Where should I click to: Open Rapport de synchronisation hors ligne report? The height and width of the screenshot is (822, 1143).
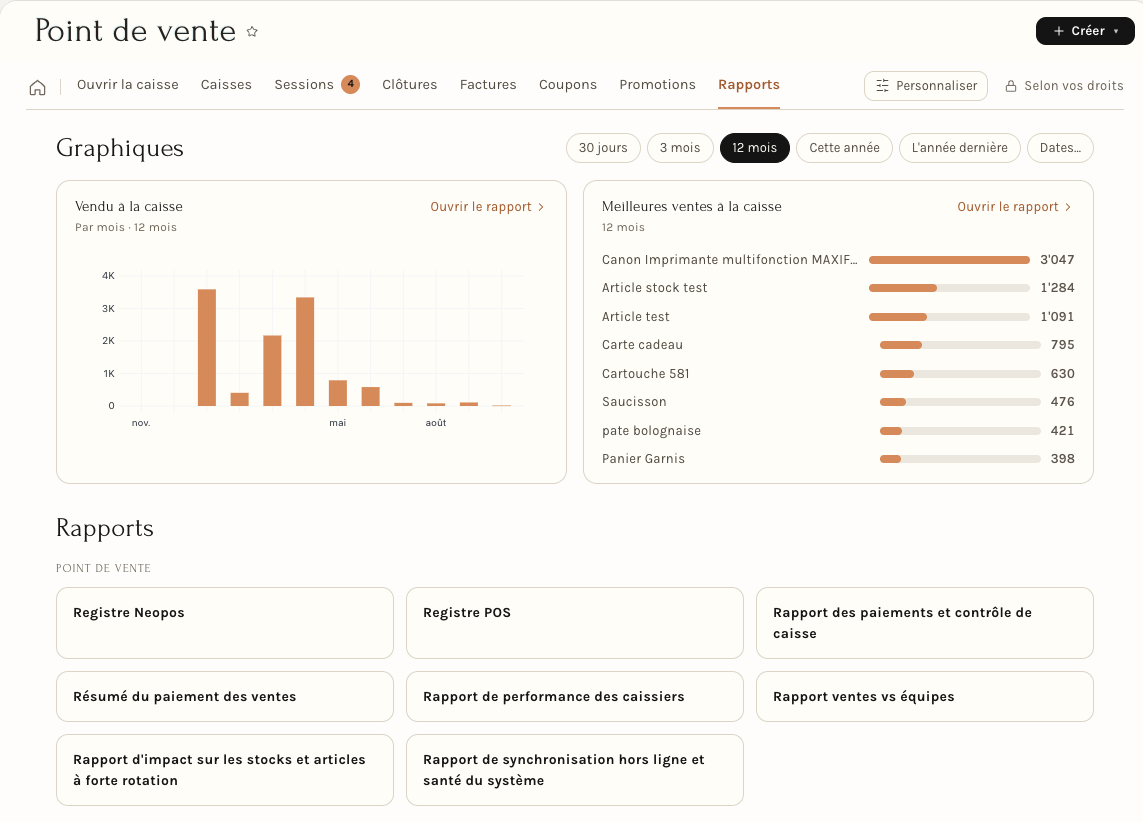(574, 770)
